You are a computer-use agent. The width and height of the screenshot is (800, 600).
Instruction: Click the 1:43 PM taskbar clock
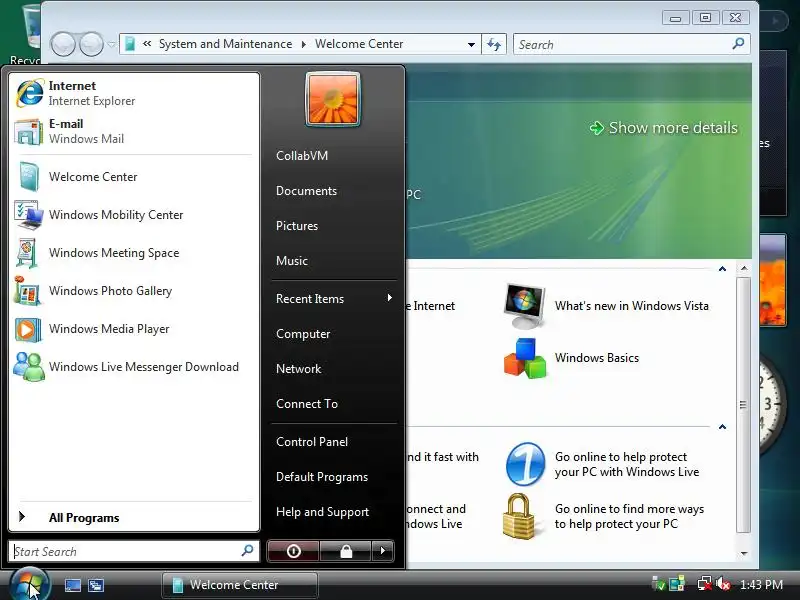click(761, 585)
